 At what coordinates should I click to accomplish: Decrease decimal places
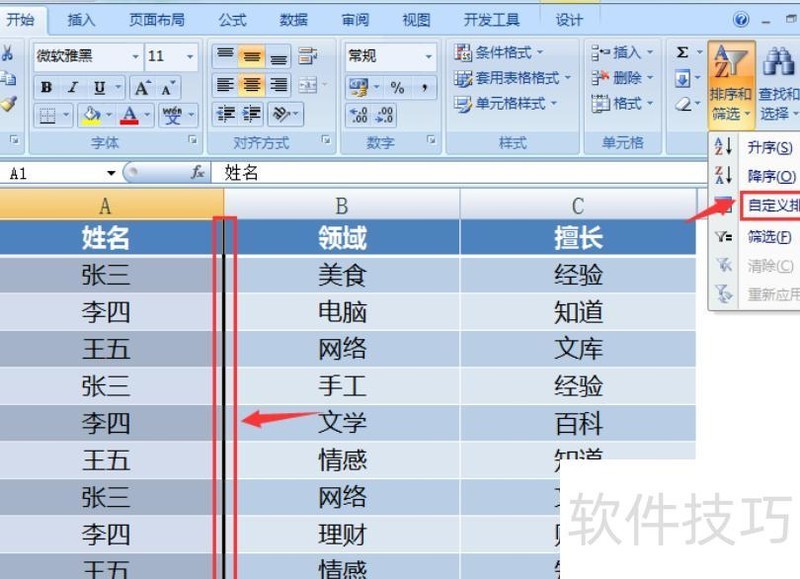coord(384,115)
